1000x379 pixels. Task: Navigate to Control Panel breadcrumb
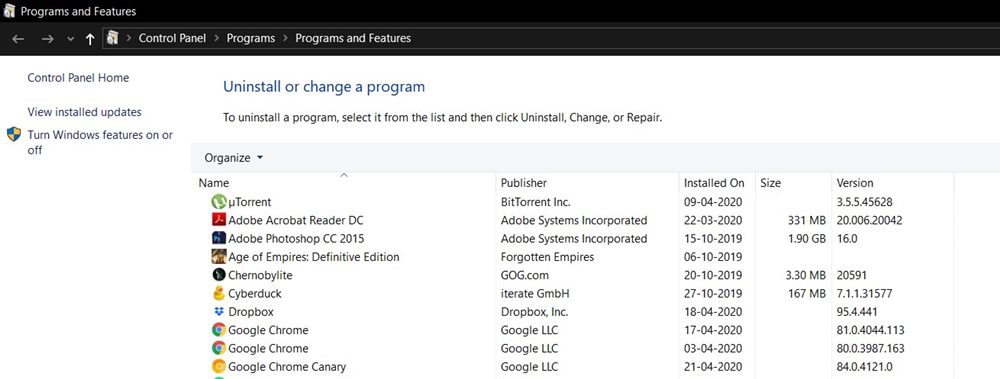(172, 38)
